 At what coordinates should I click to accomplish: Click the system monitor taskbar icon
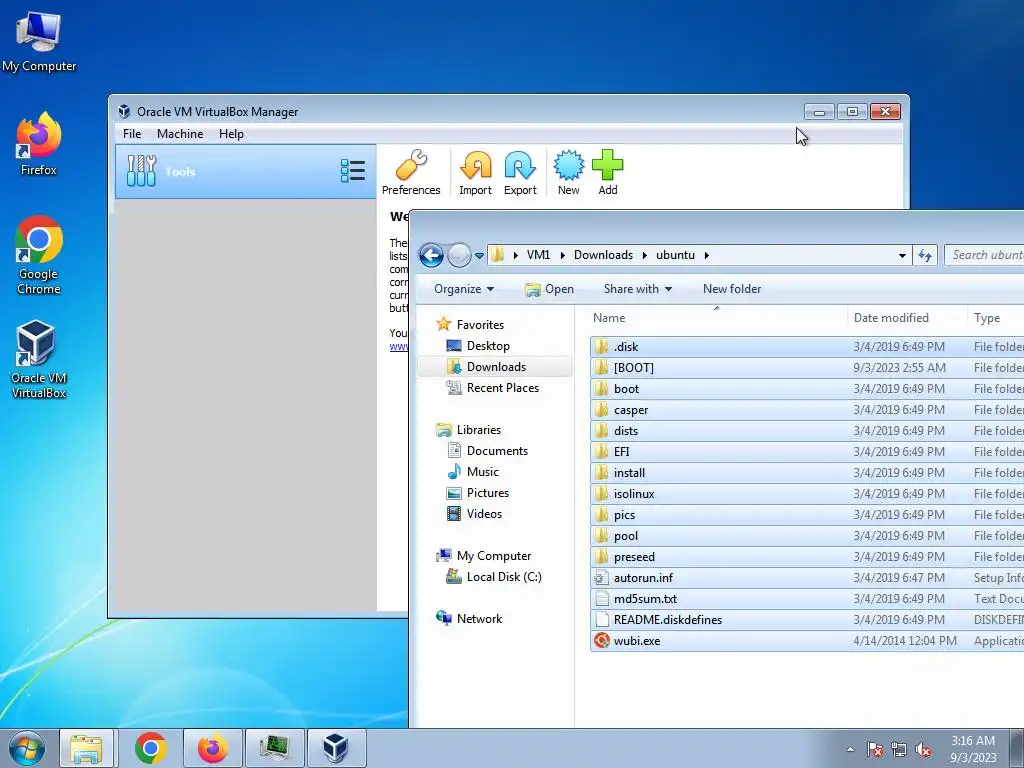[x=274, y=748]
